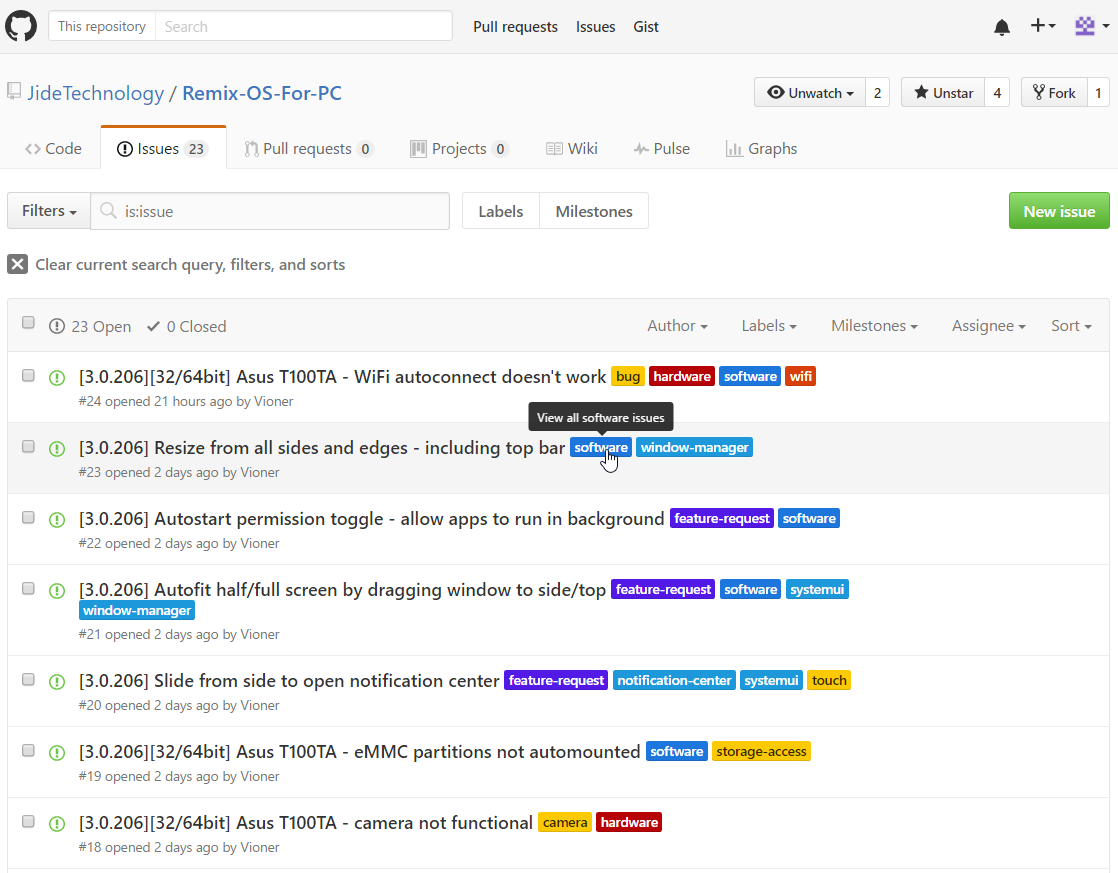Open the plus create-new menu
Image resolution: width=1118 pixels, height=873 pixels.
click(x=1042, y=26)
